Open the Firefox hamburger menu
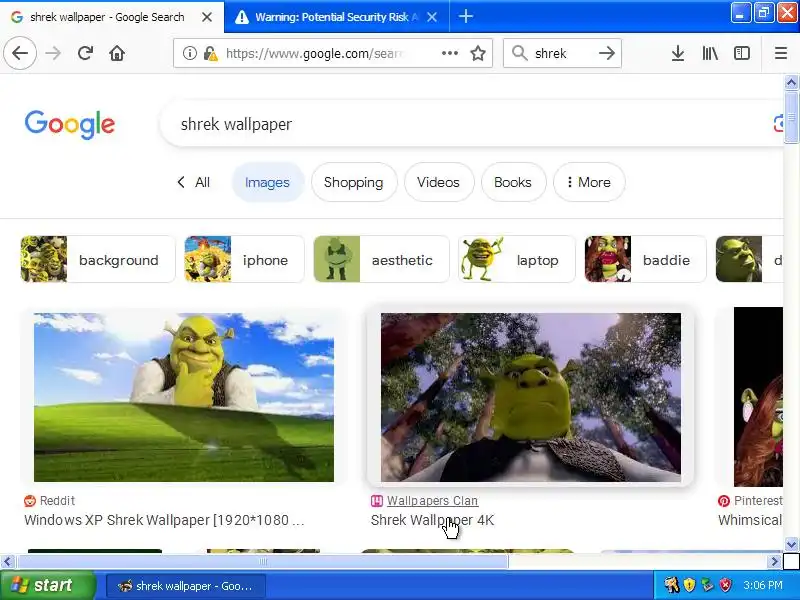This screenshot has width=800, height=600. pos(781,53)
